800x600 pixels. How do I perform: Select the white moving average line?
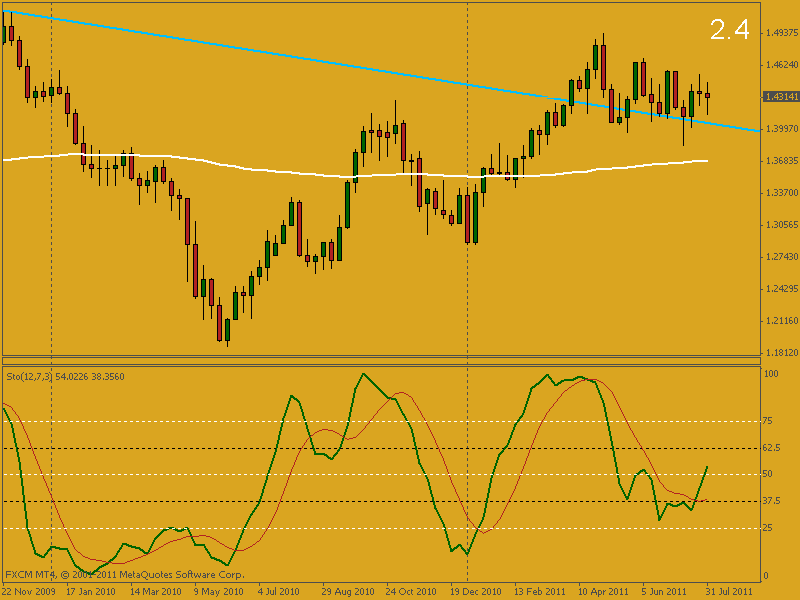250,167
